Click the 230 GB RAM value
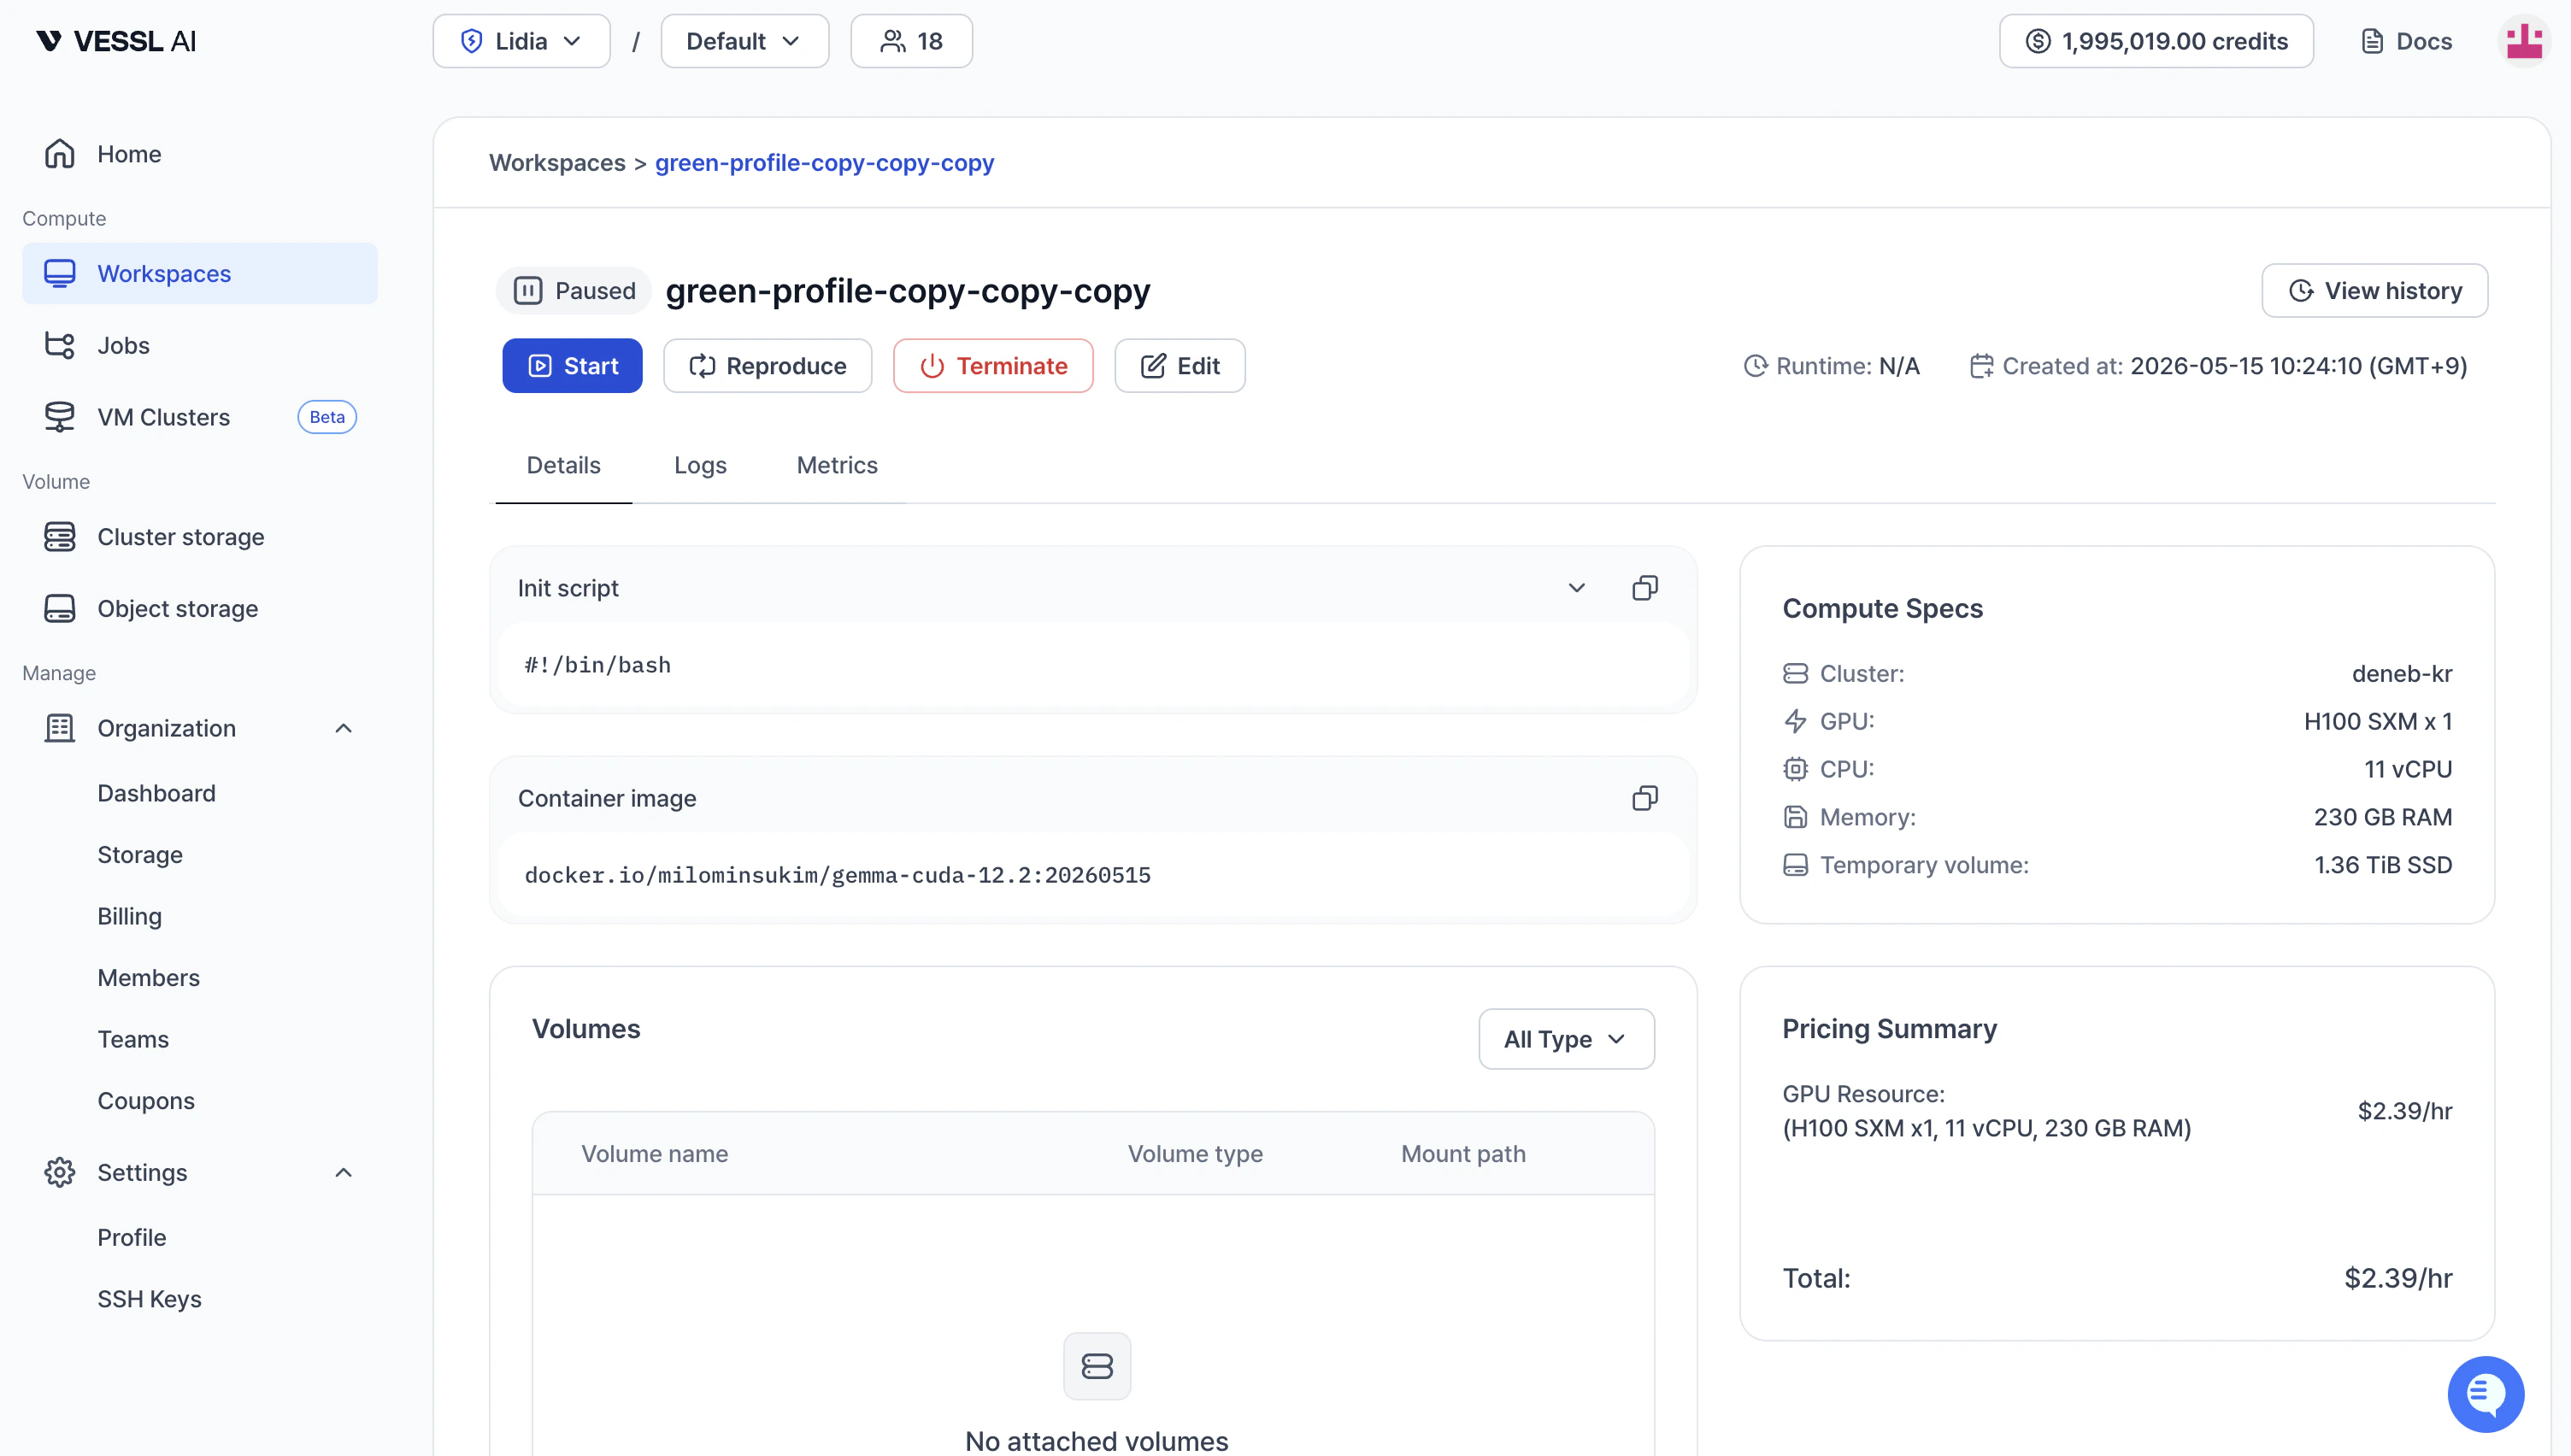 click(x=2383, y=817)
